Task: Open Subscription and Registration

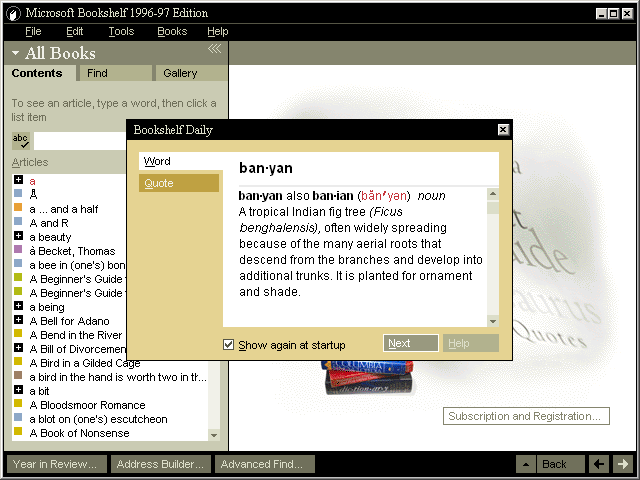Action: tap(526, 416)
